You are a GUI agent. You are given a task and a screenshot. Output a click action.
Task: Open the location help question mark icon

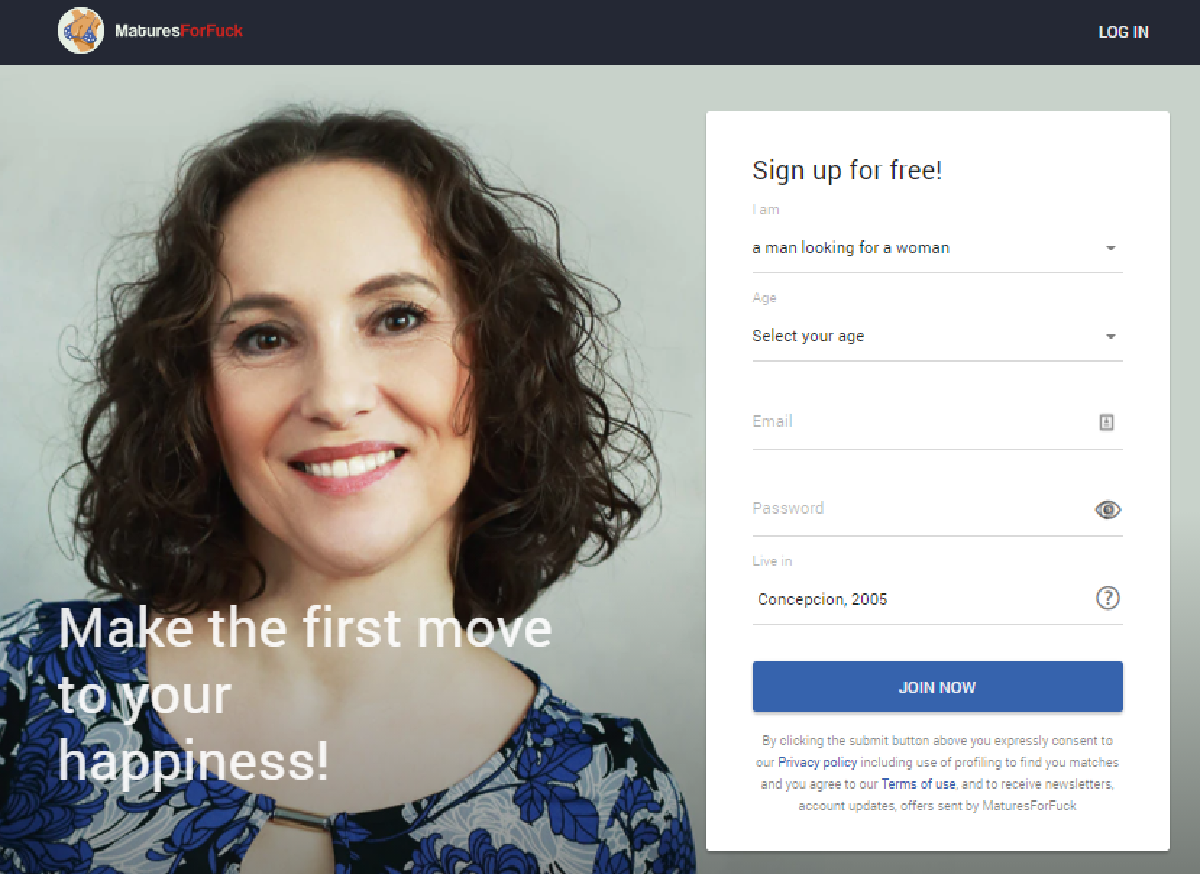point(1108,598)
